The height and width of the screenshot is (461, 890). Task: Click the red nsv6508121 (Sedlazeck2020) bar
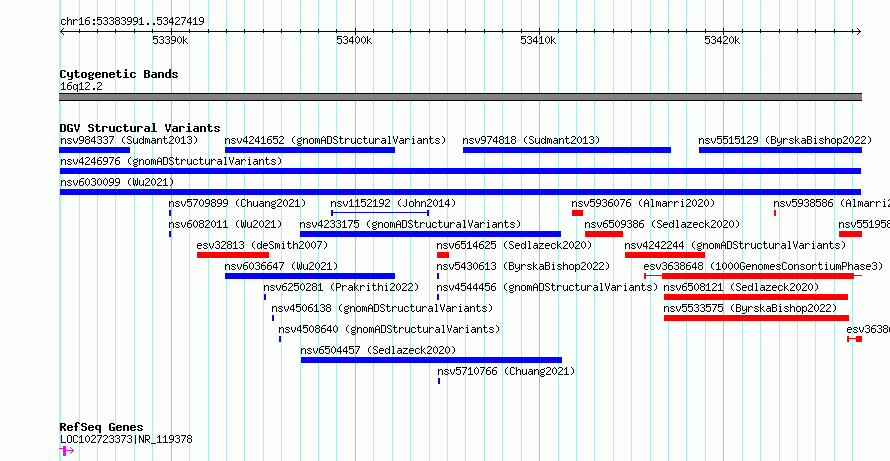756,297
